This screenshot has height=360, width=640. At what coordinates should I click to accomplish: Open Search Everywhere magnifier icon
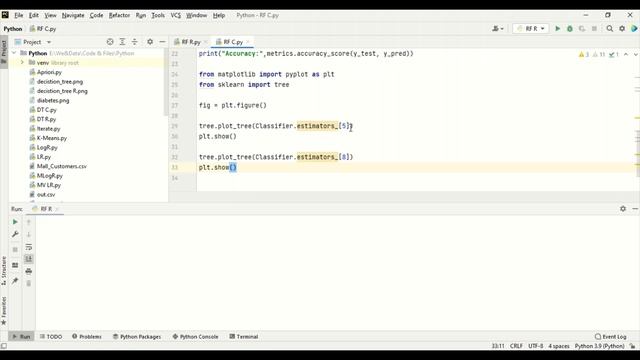tap(610, 29)
